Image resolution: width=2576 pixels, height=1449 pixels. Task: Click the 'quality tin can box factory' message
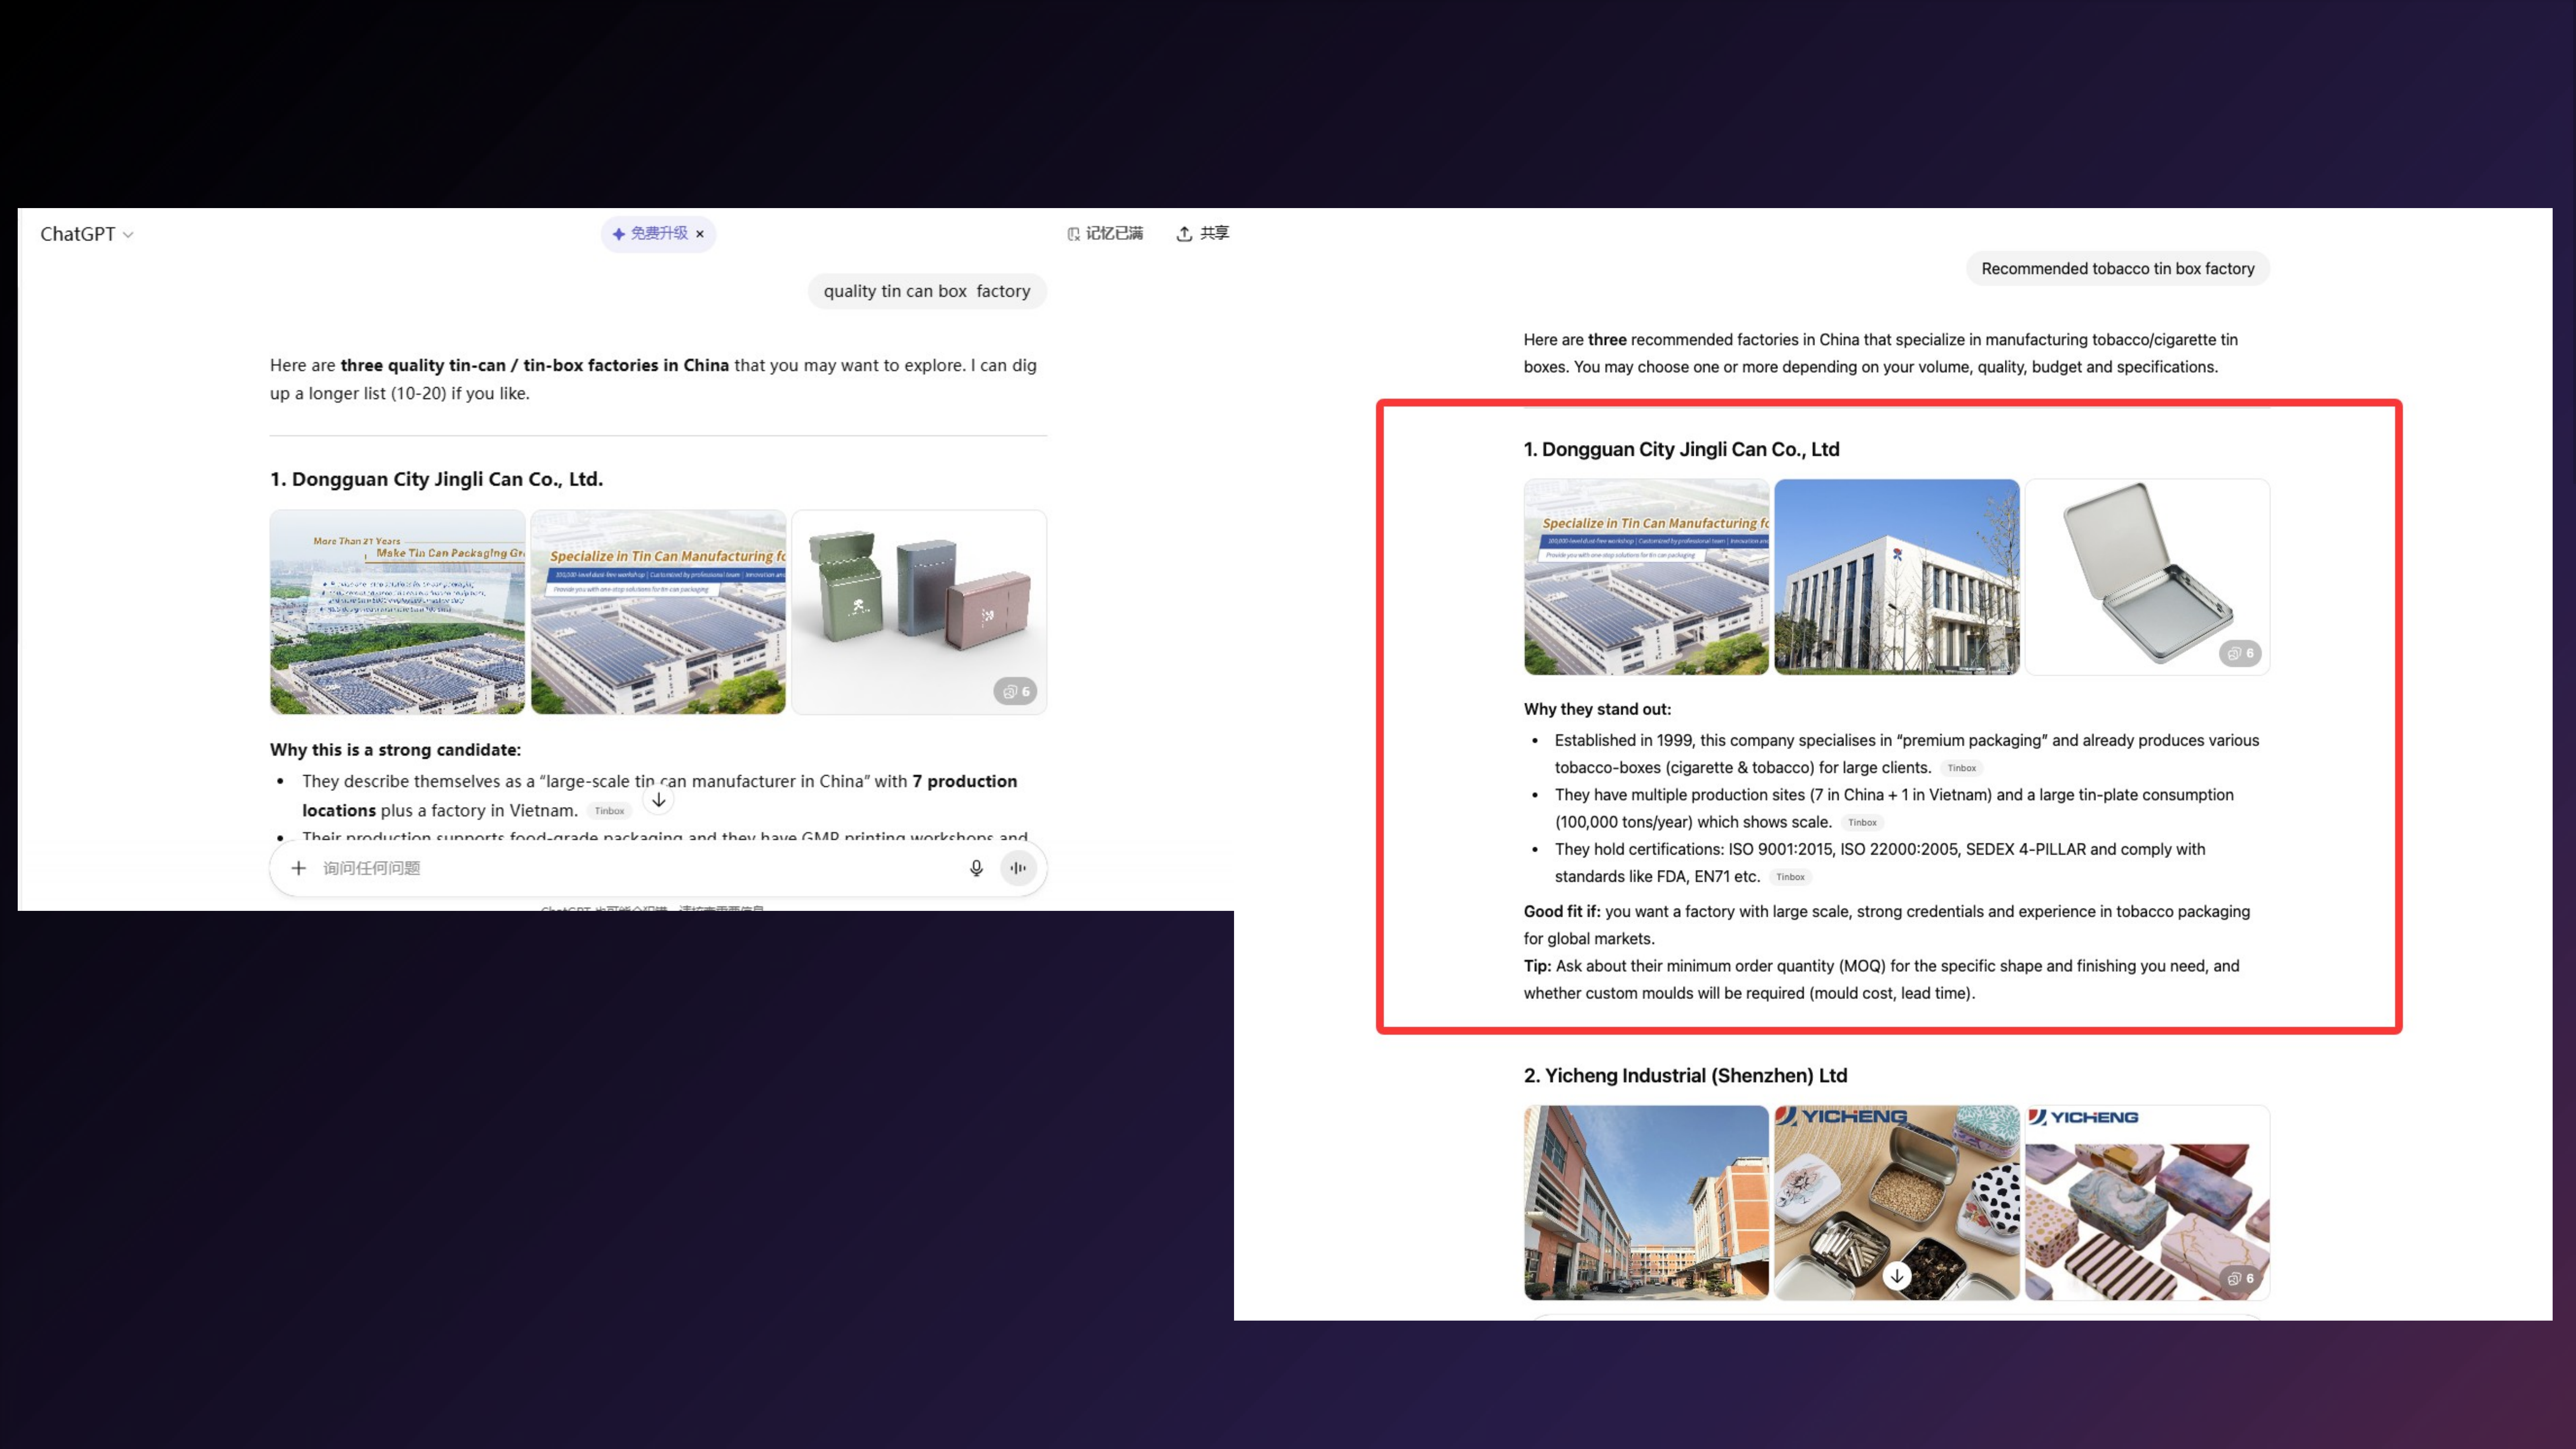point(926,291)
